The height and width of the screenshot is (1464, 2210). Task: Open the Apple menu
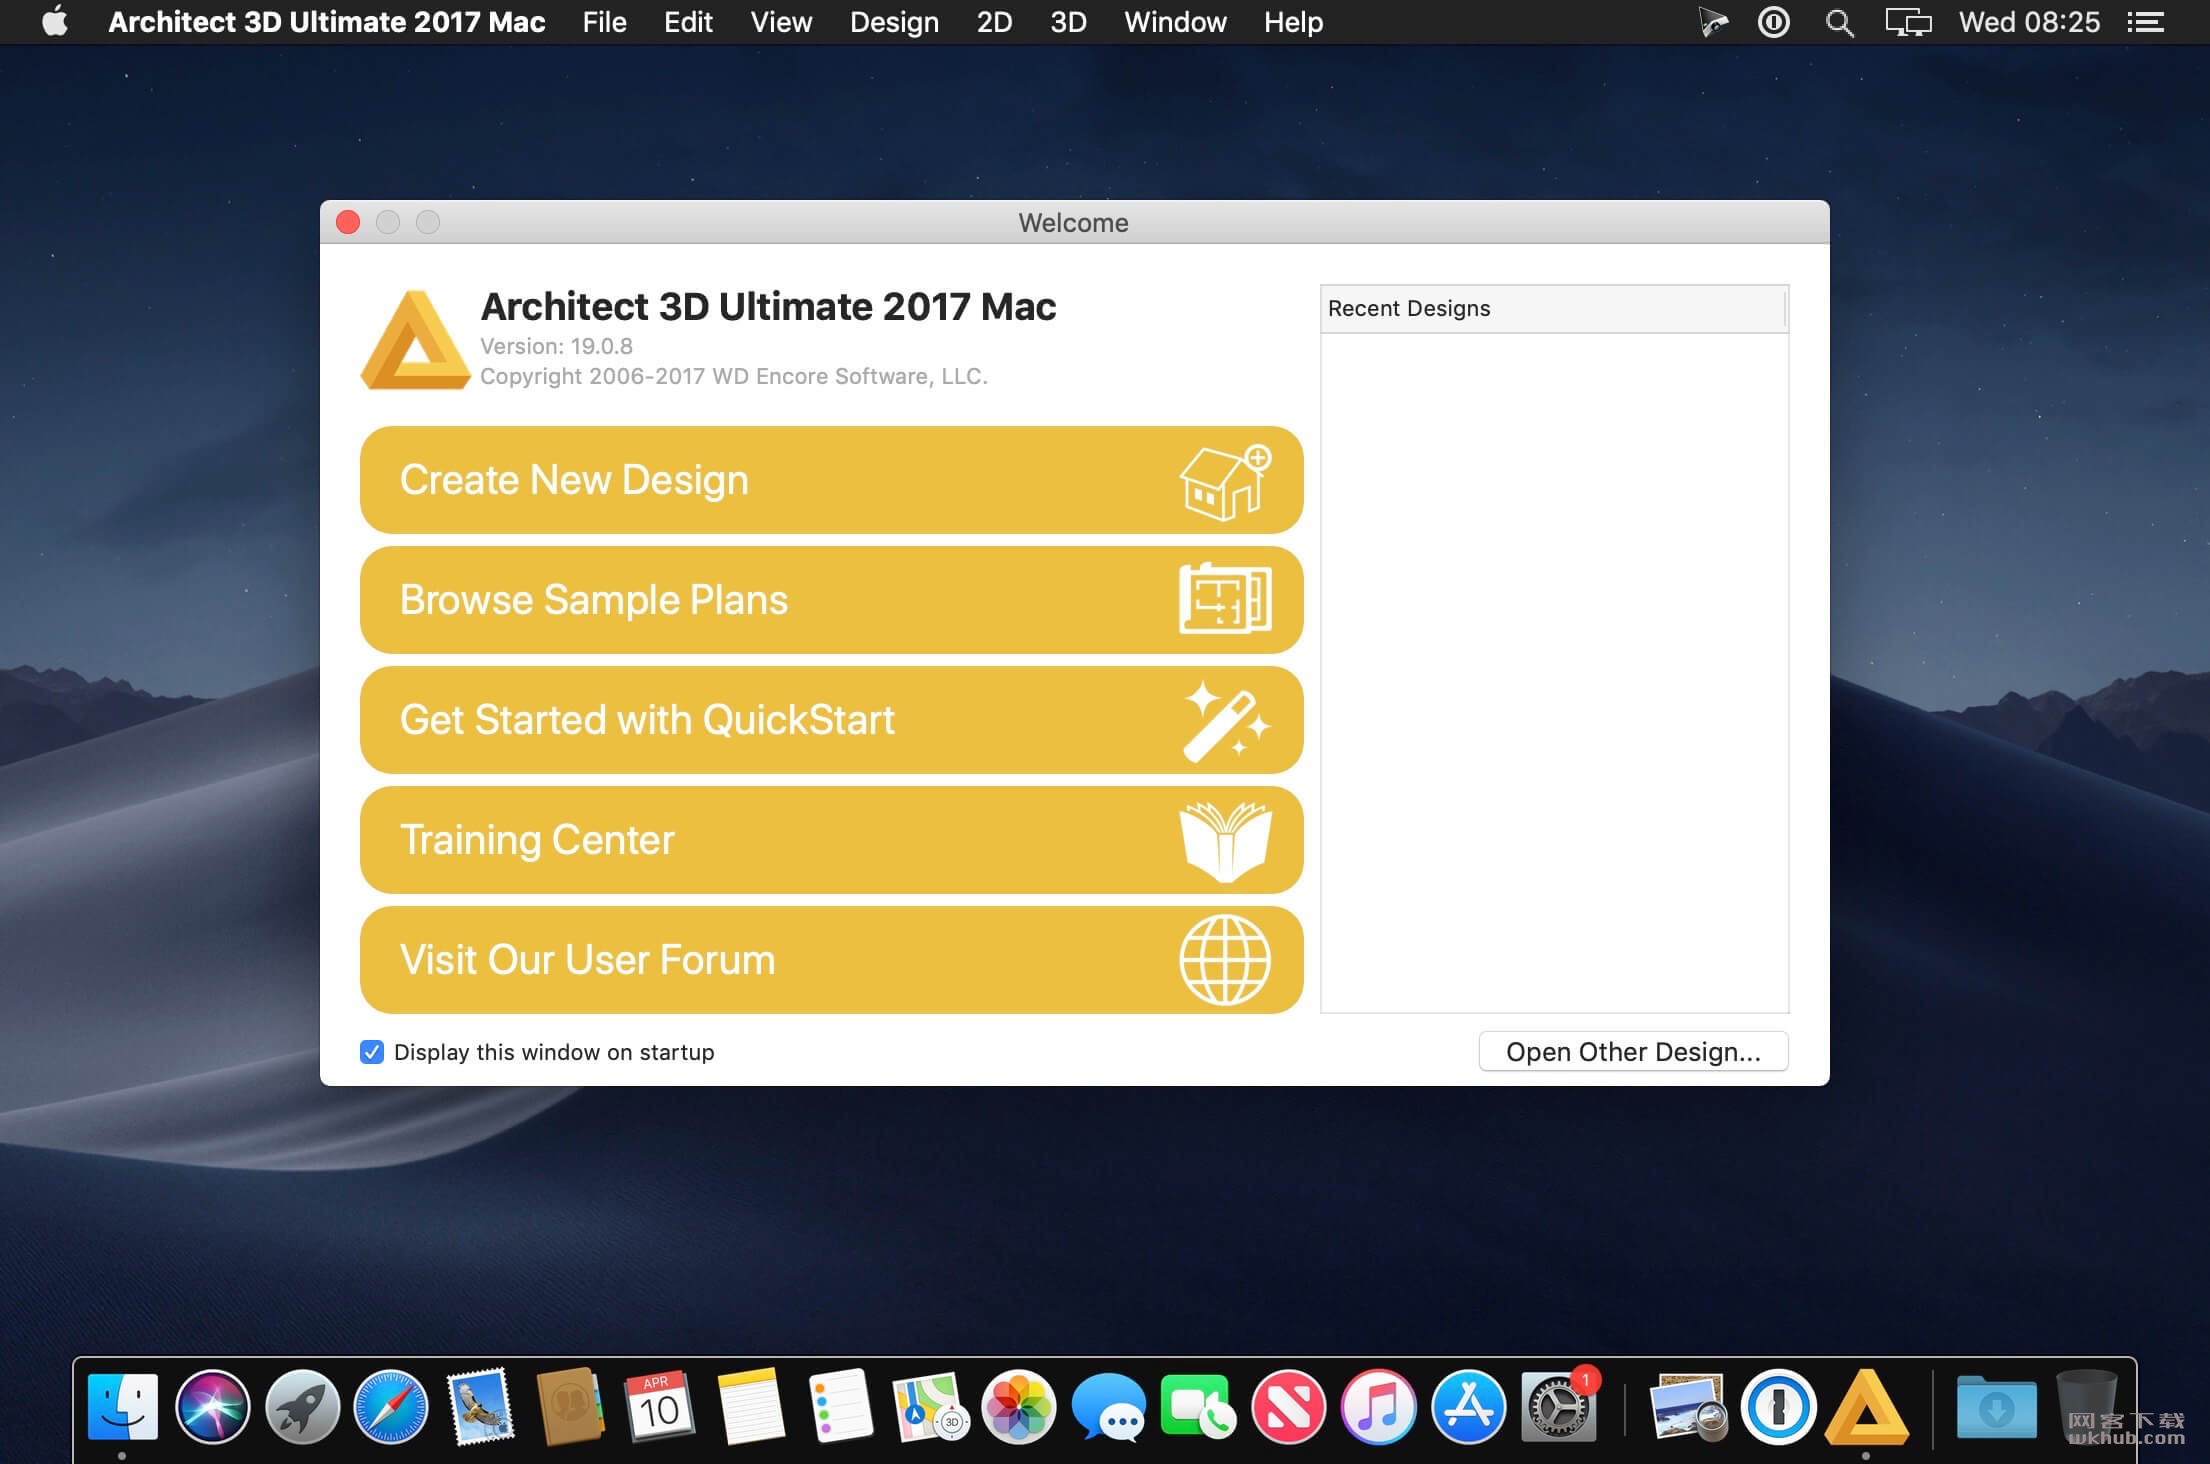click(55, 22)
